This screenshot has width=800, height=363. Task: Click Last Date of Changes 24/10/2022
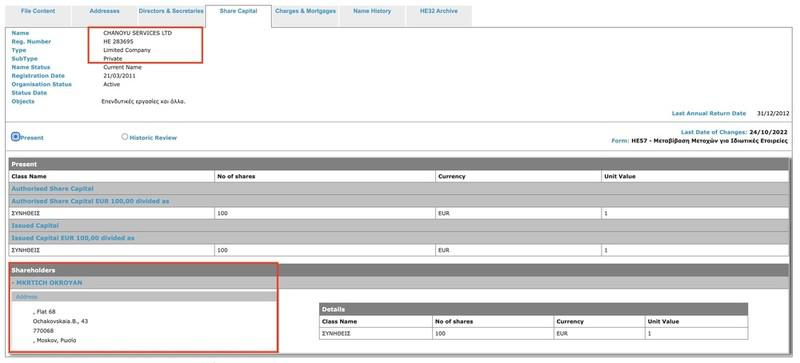[769, 132]
